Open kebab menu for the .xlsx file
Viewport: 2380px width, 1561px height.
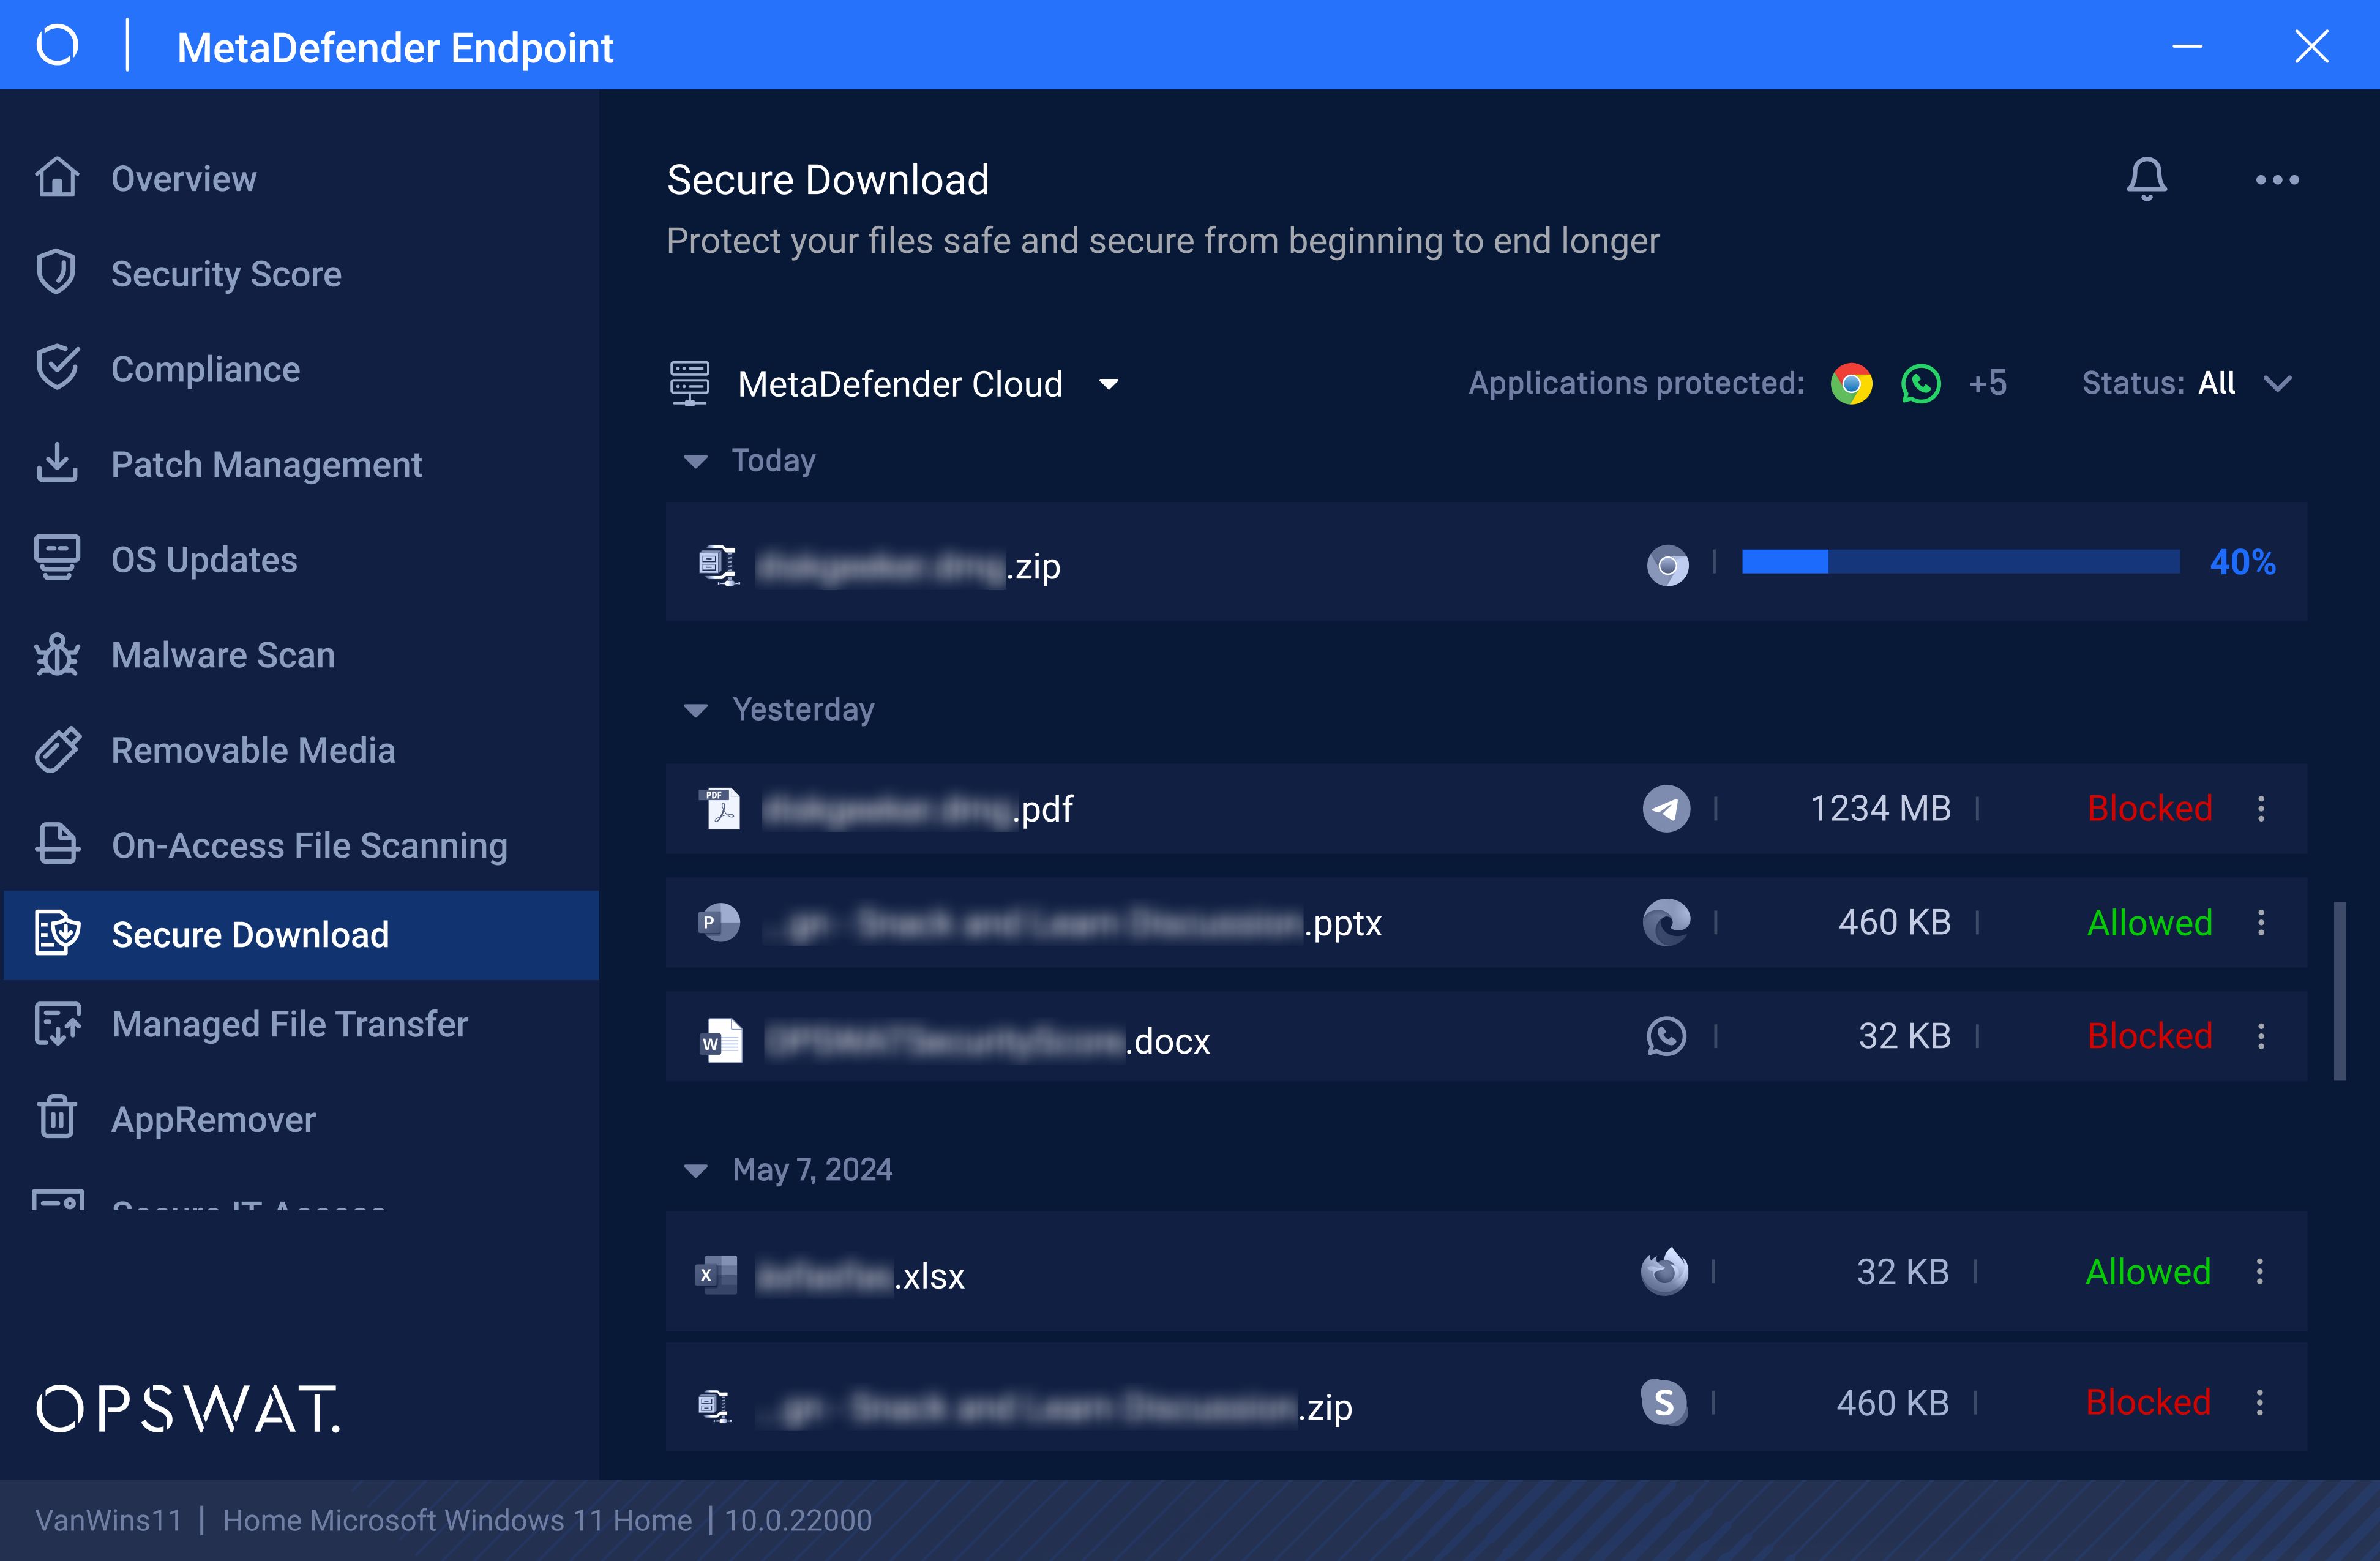point(2259,1272)
